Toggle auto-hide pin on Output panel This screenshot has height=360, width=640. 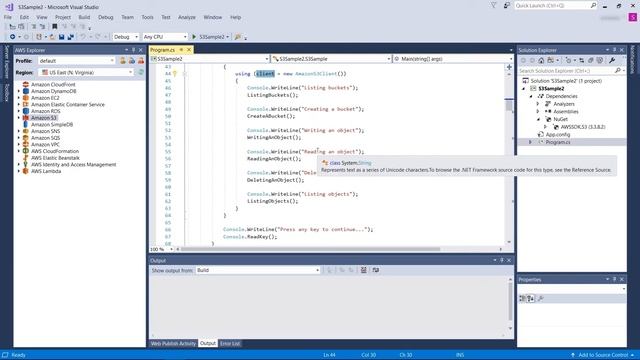502,260
